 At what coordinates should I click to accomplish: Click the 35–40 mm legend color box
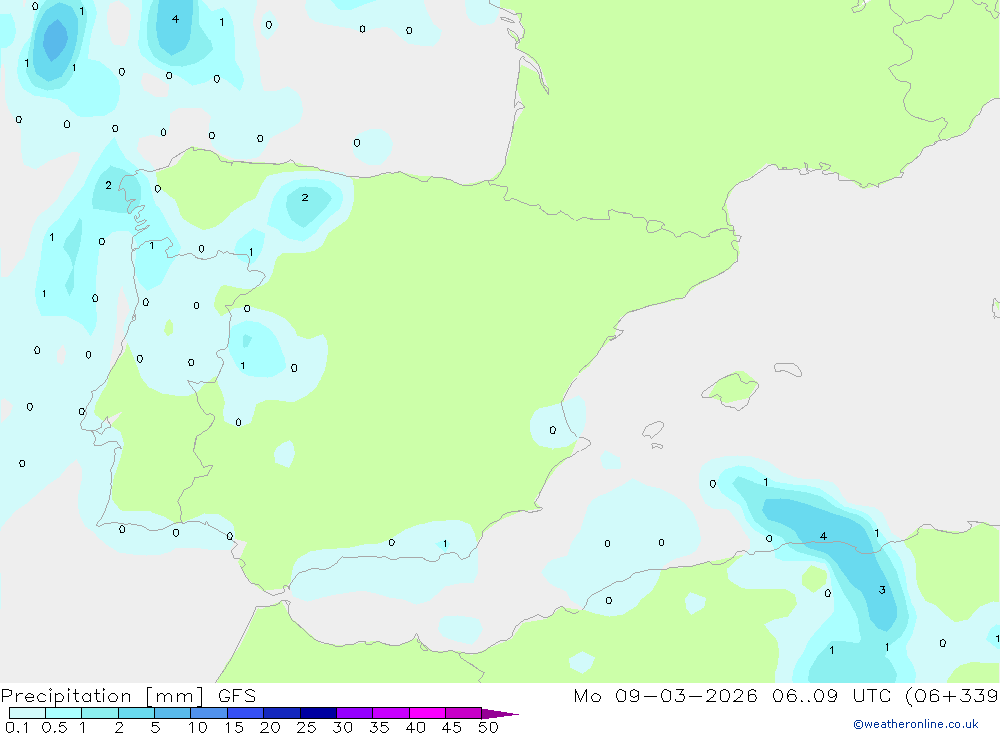pyautogui.click(x=390, y=713)
